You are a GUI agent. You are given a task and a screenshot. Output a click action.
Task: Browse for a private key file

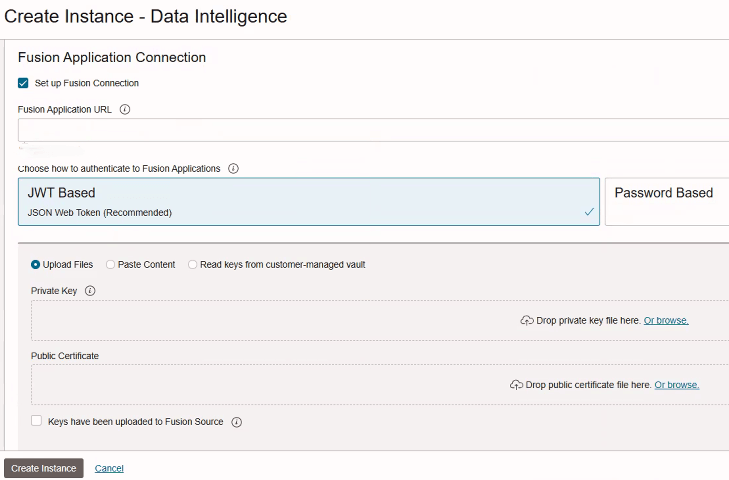click(x=665, y=320)
